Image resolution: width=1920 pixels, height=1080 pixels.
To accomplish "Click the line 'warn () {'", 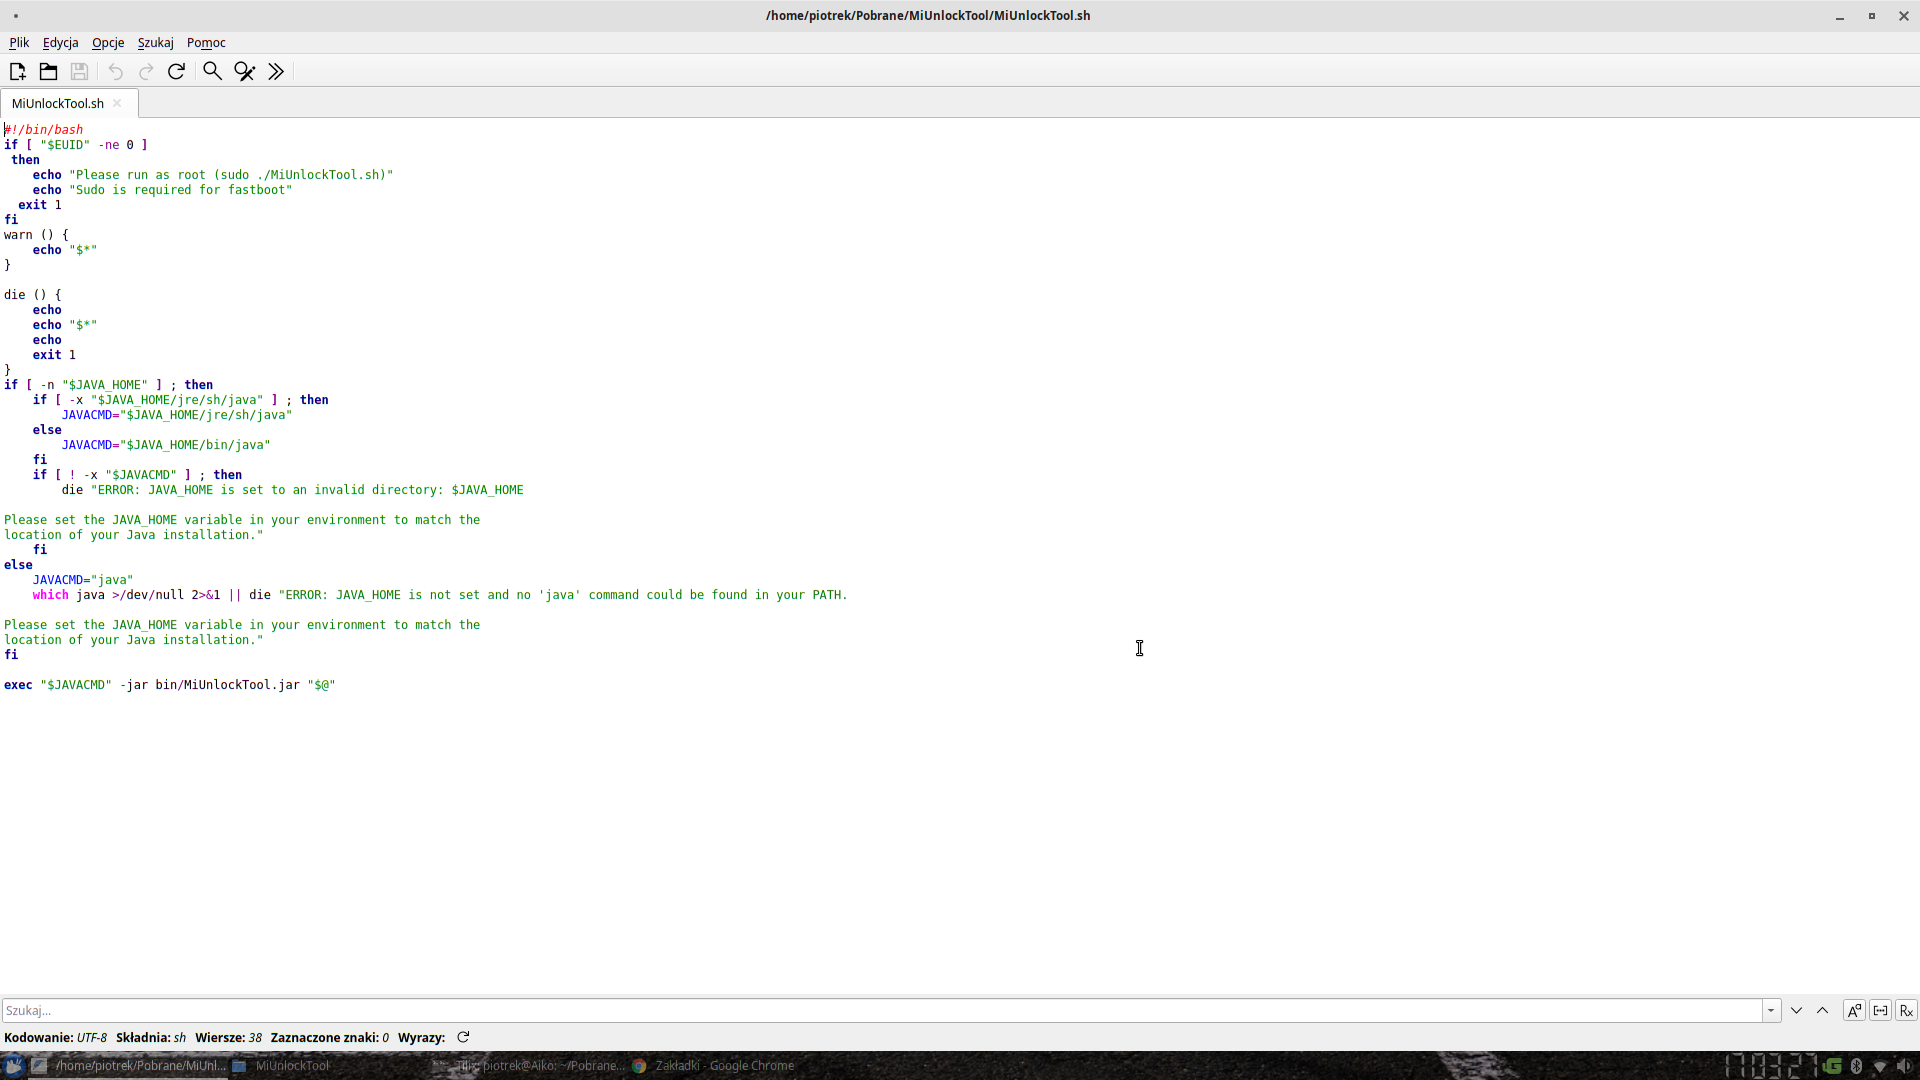I will pyautogui.click(x=36, y=234).
